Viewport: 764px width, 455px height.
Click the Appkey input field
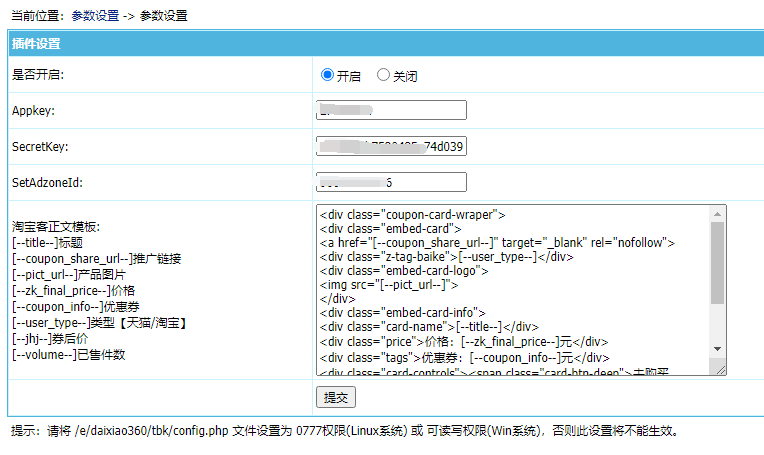tap(391, 110)
